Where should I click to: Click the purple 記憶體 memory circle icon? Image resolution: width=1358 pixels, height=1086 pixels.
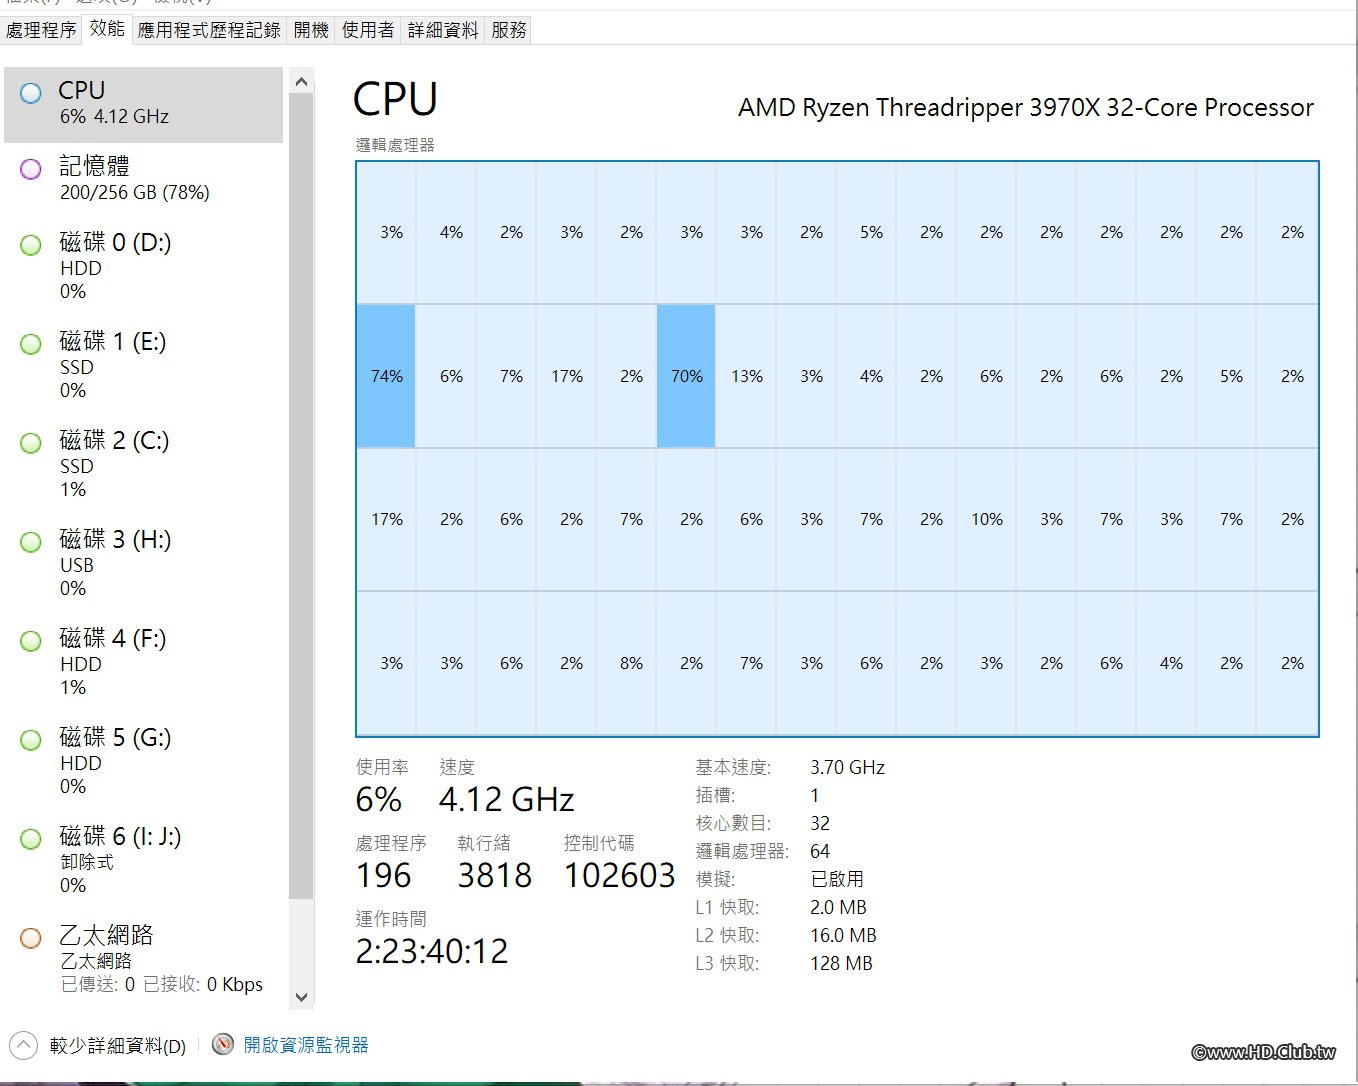pos(31,169)
